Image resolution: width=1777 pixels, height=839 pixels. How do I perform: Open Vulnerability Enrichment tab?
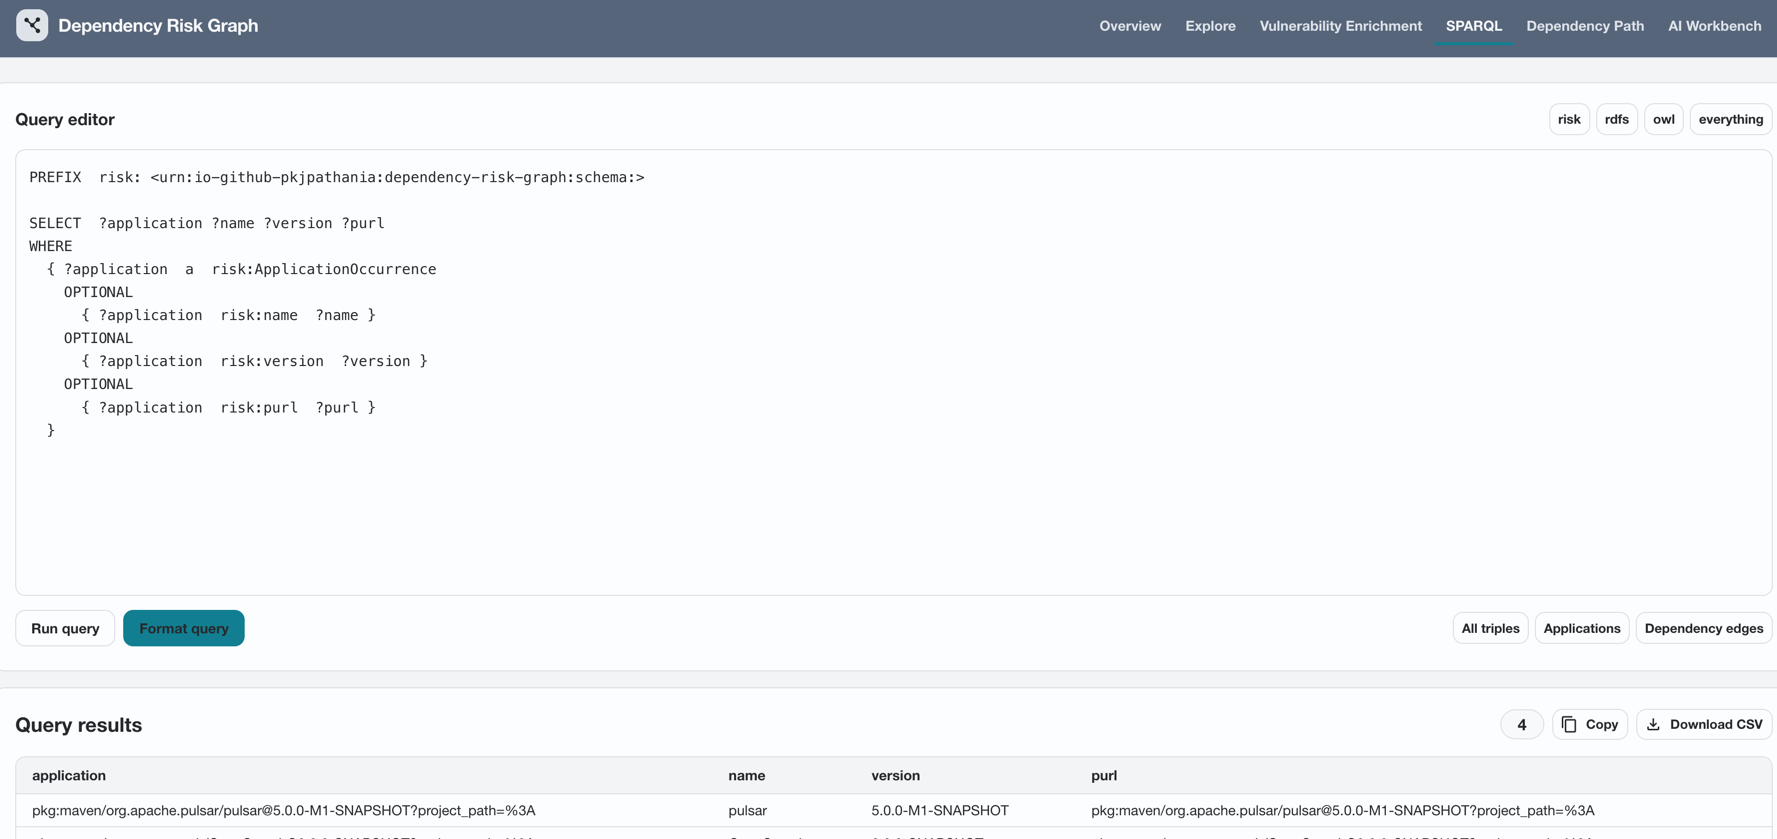tap(1340, 26)
